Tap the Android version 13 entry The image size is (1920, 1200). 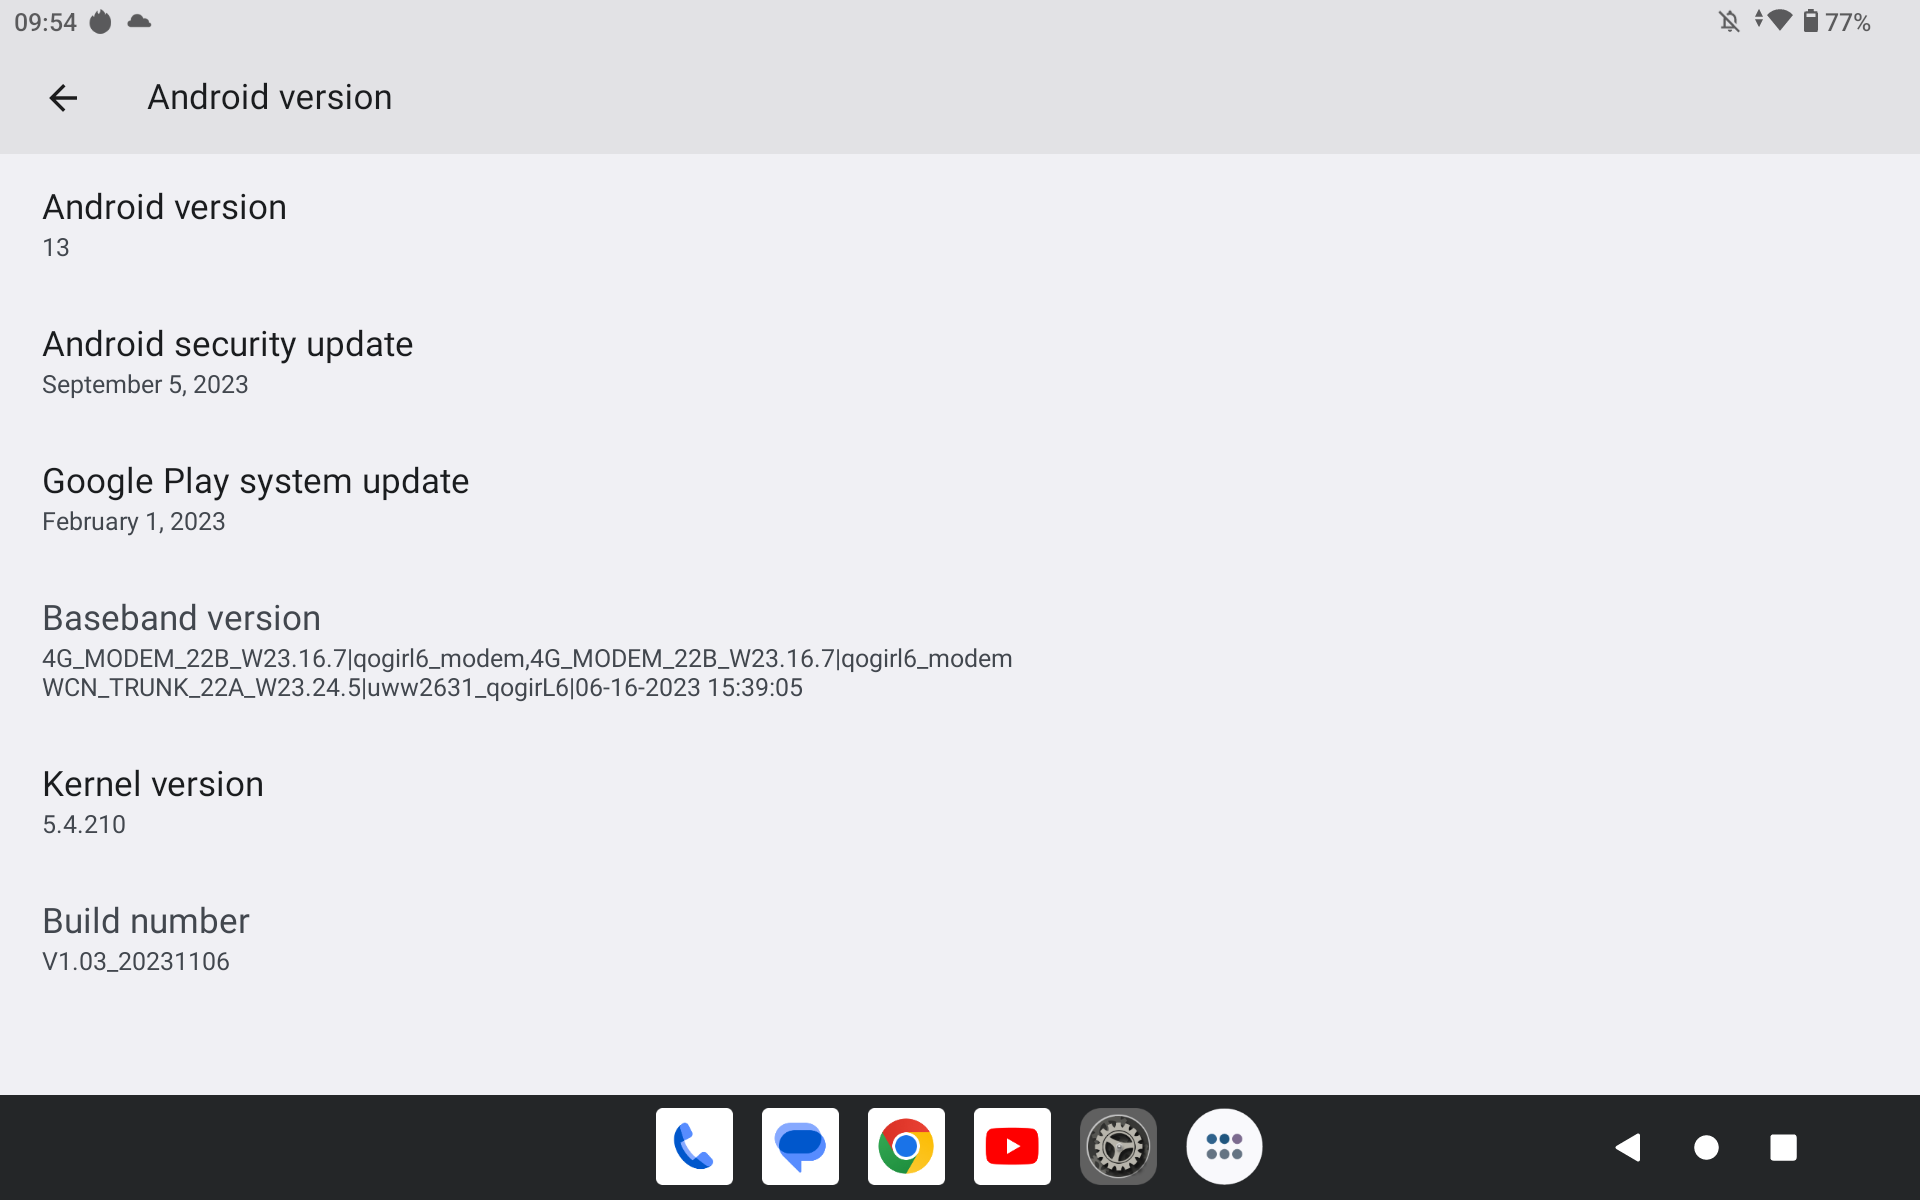pyautogui.click(x=164, y=224)
